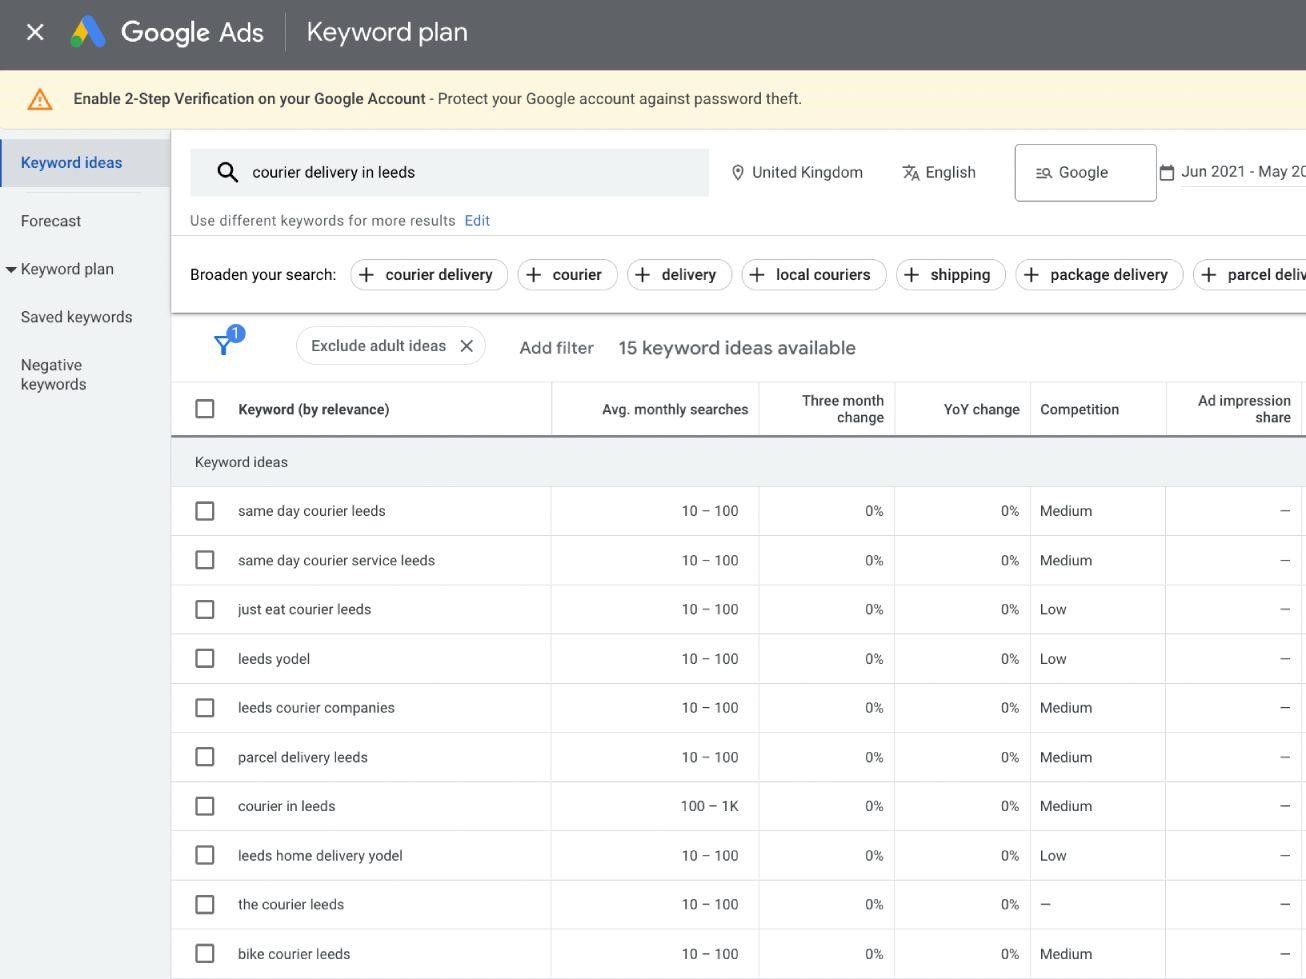
Task: Click the 'Keyword ideas' group row label
Action: point(241,462)
